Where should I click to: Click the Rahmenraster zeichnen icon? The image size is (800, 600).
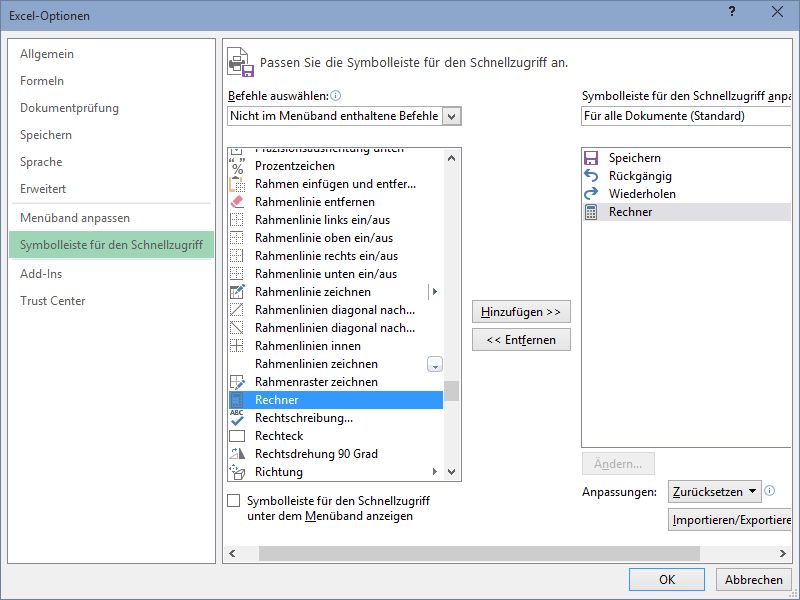[237, 382]
